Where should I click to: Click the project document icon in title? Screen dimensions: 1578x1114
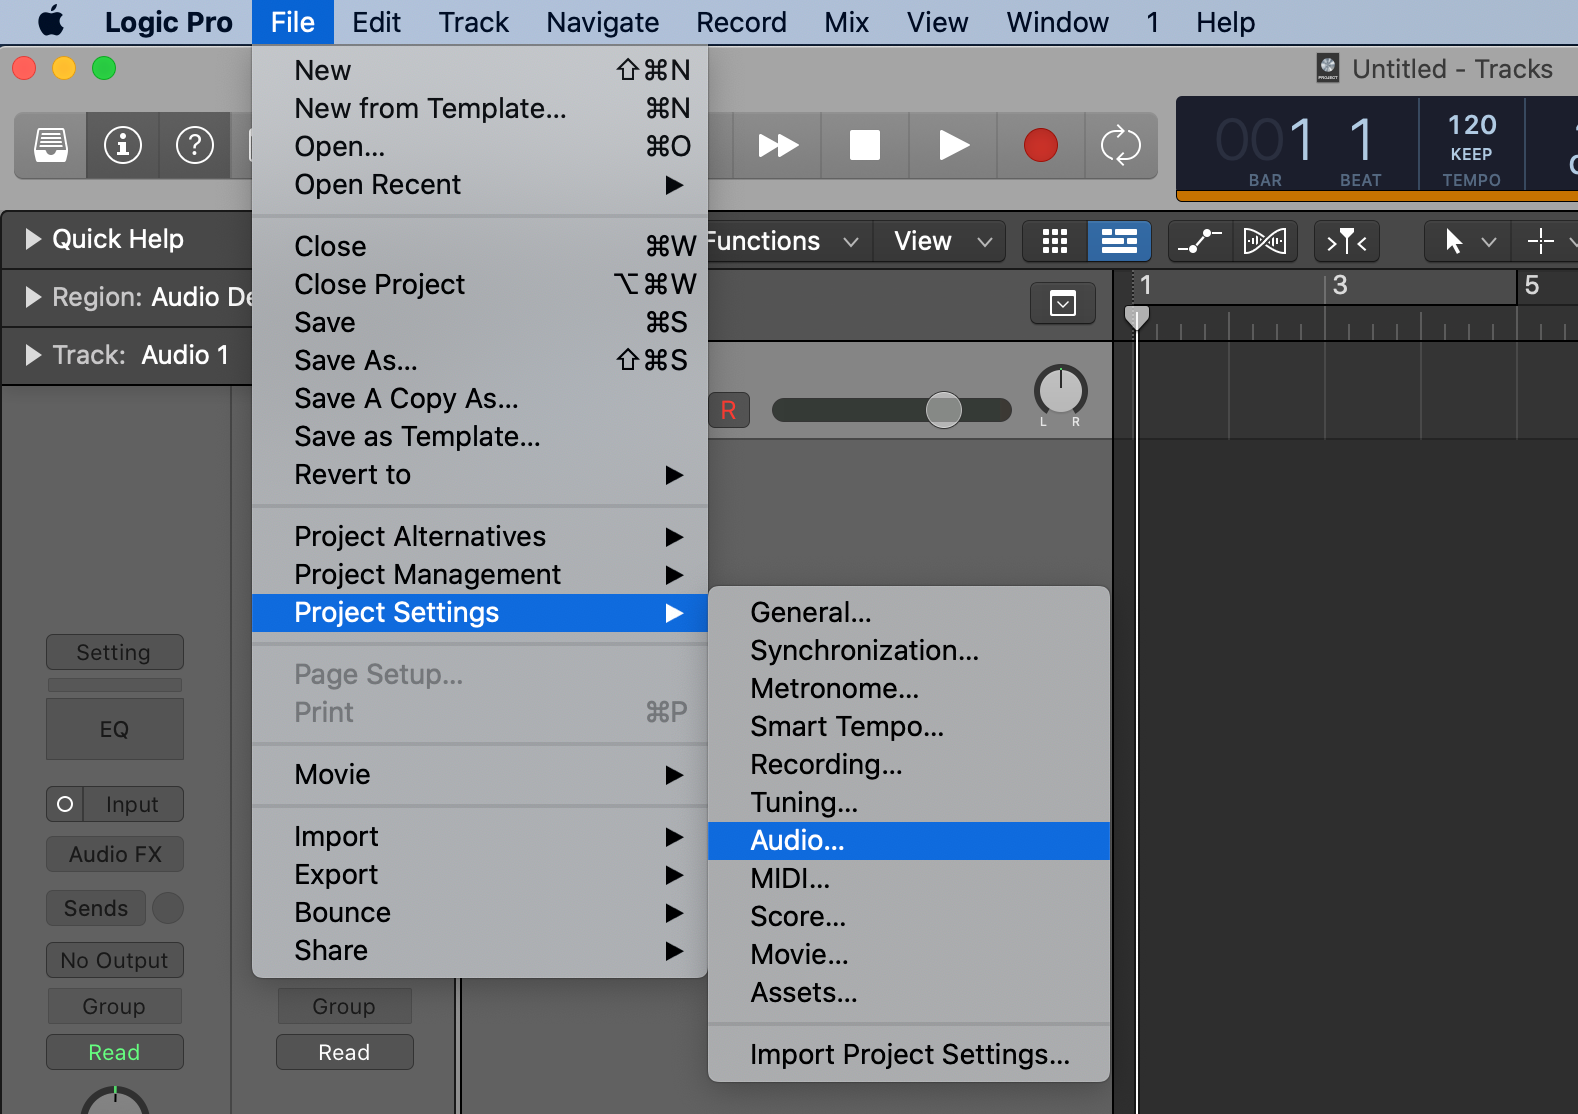pyautogui.click(x=1328, y=68)
